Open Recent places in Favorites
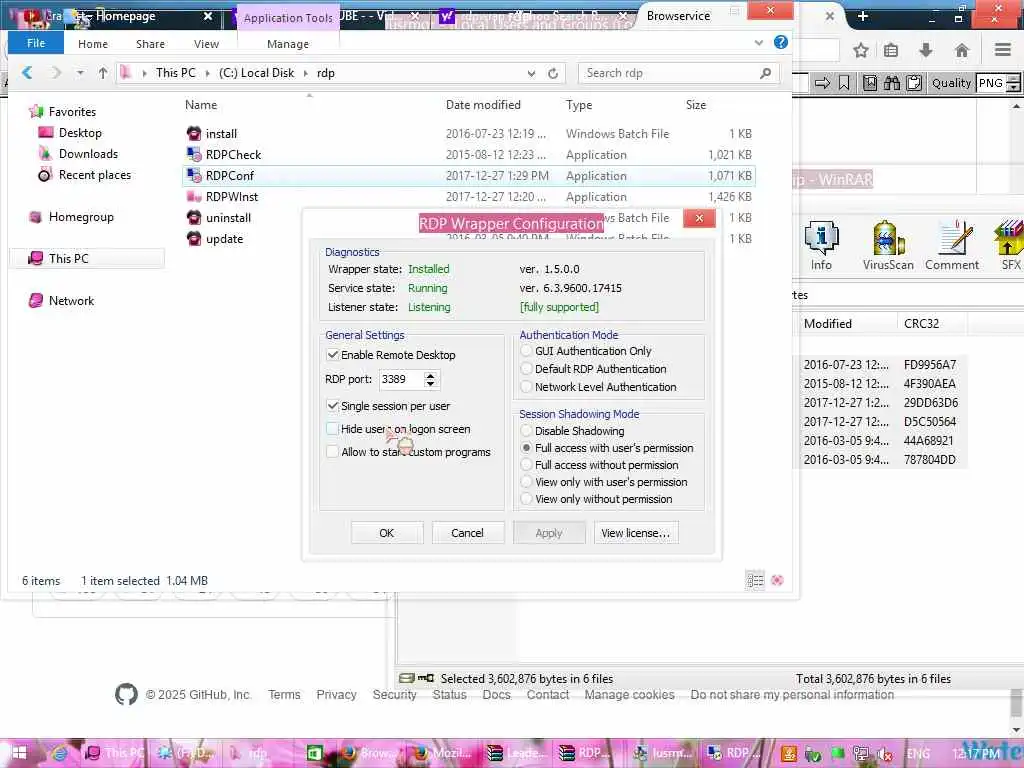 (x=95, y=174)
